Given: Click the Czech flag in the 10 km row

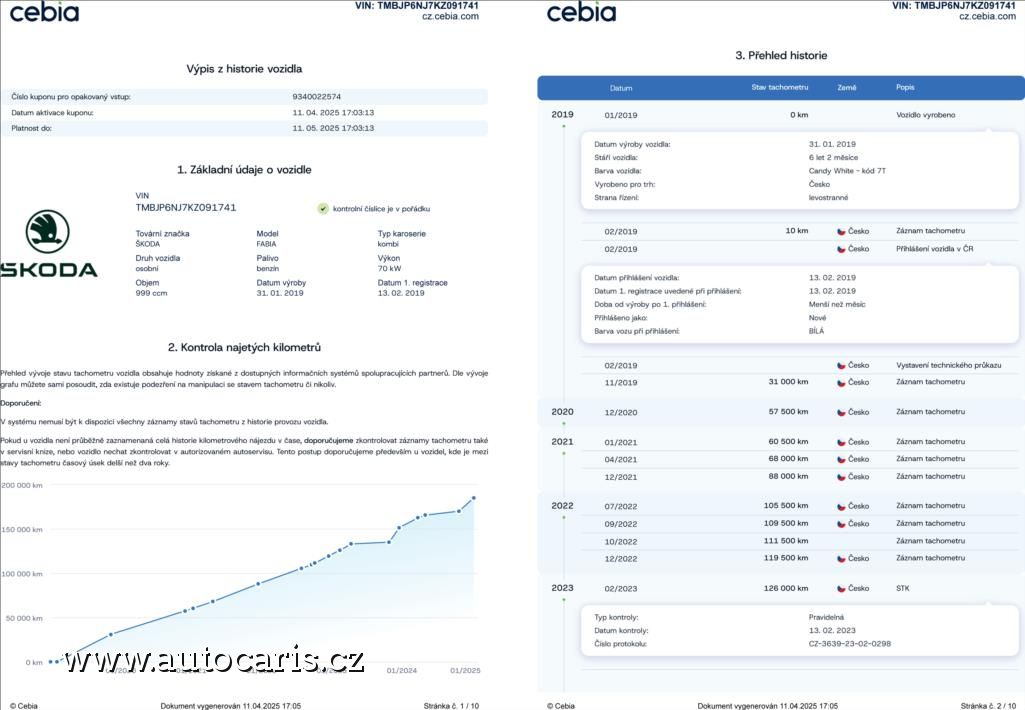Looking at the screenshot, I should point(841,231).
